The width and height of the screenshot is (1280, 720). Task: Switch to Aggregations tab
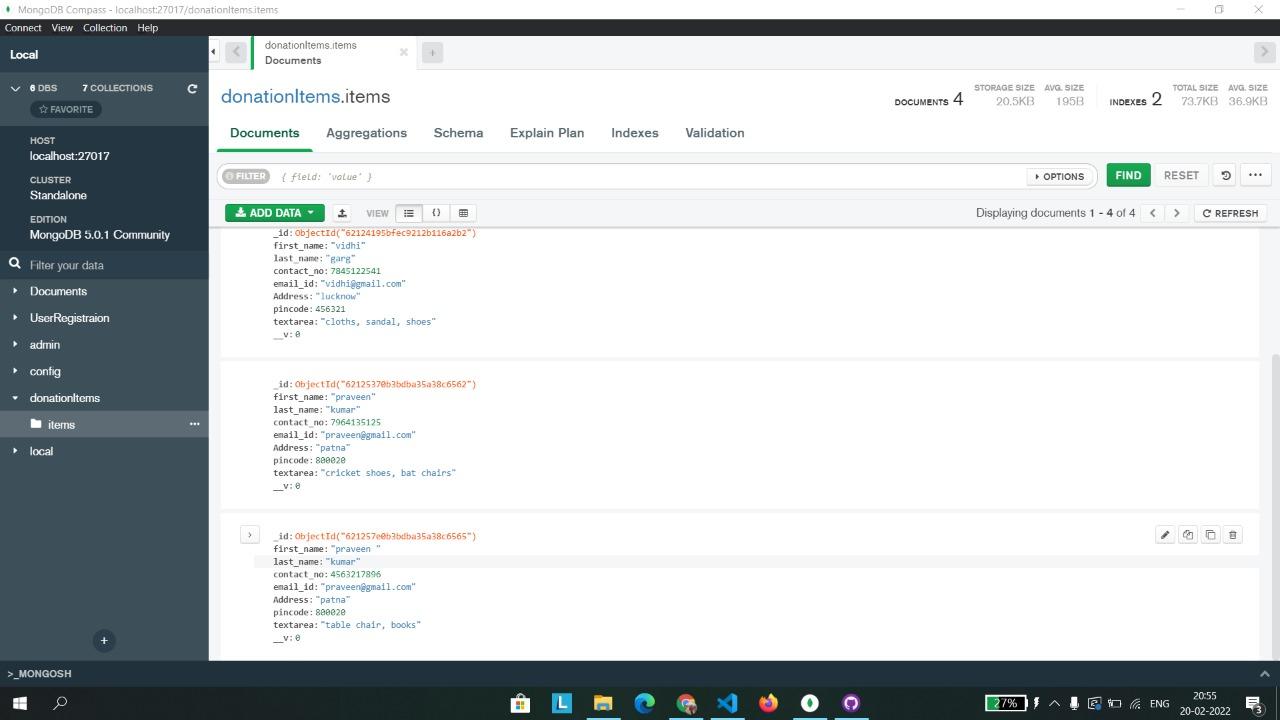tap(366, 133)
